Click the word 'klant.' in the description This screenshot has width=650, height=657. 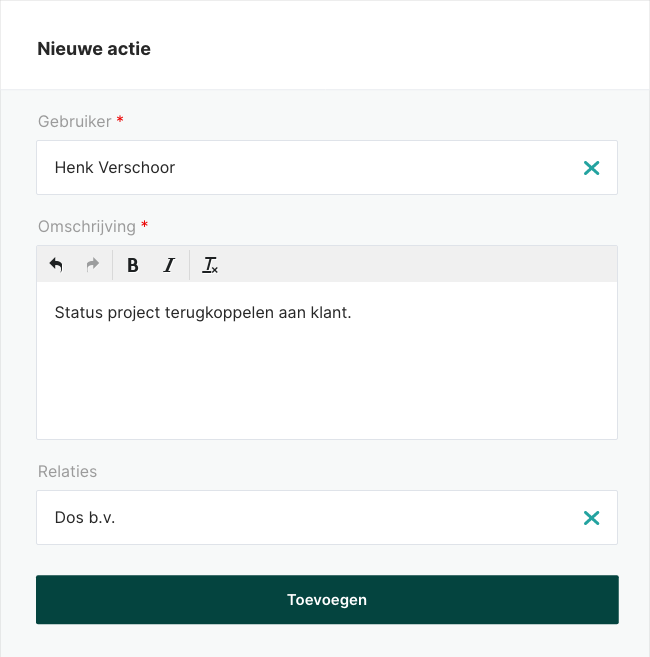click(330, 313)
